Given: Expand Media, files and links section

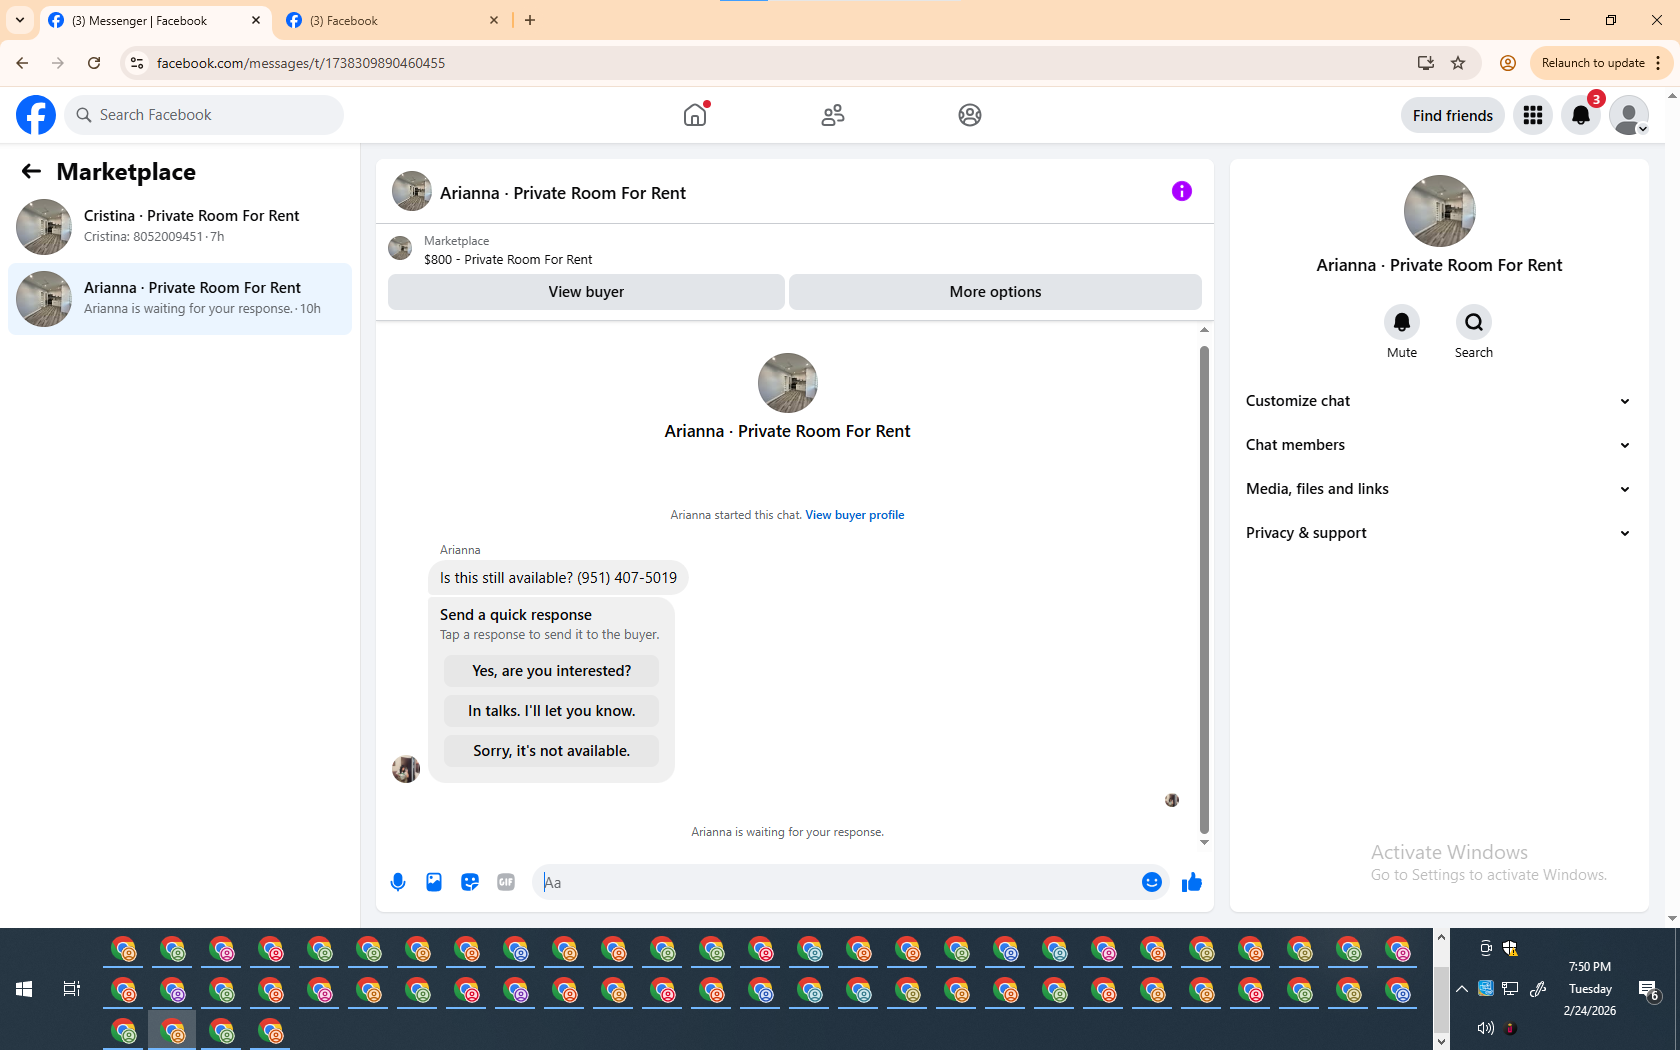Looking at the screenshot, I should click(1439, 489).
